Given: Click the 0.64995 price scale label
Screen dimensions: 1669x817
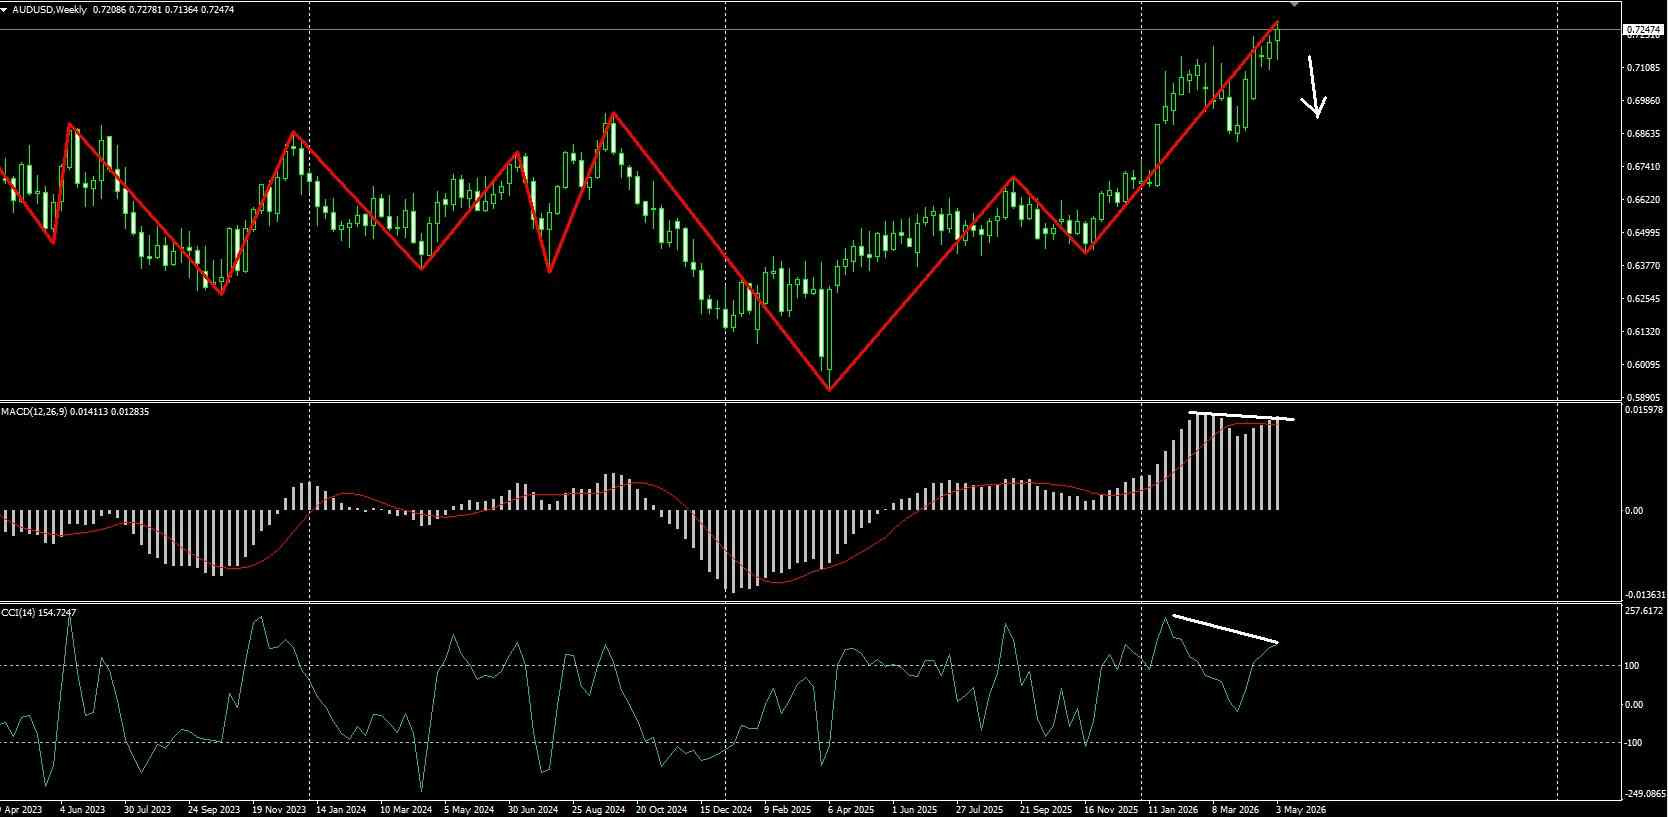Looking at the screenshot, I should [1643, 233].
